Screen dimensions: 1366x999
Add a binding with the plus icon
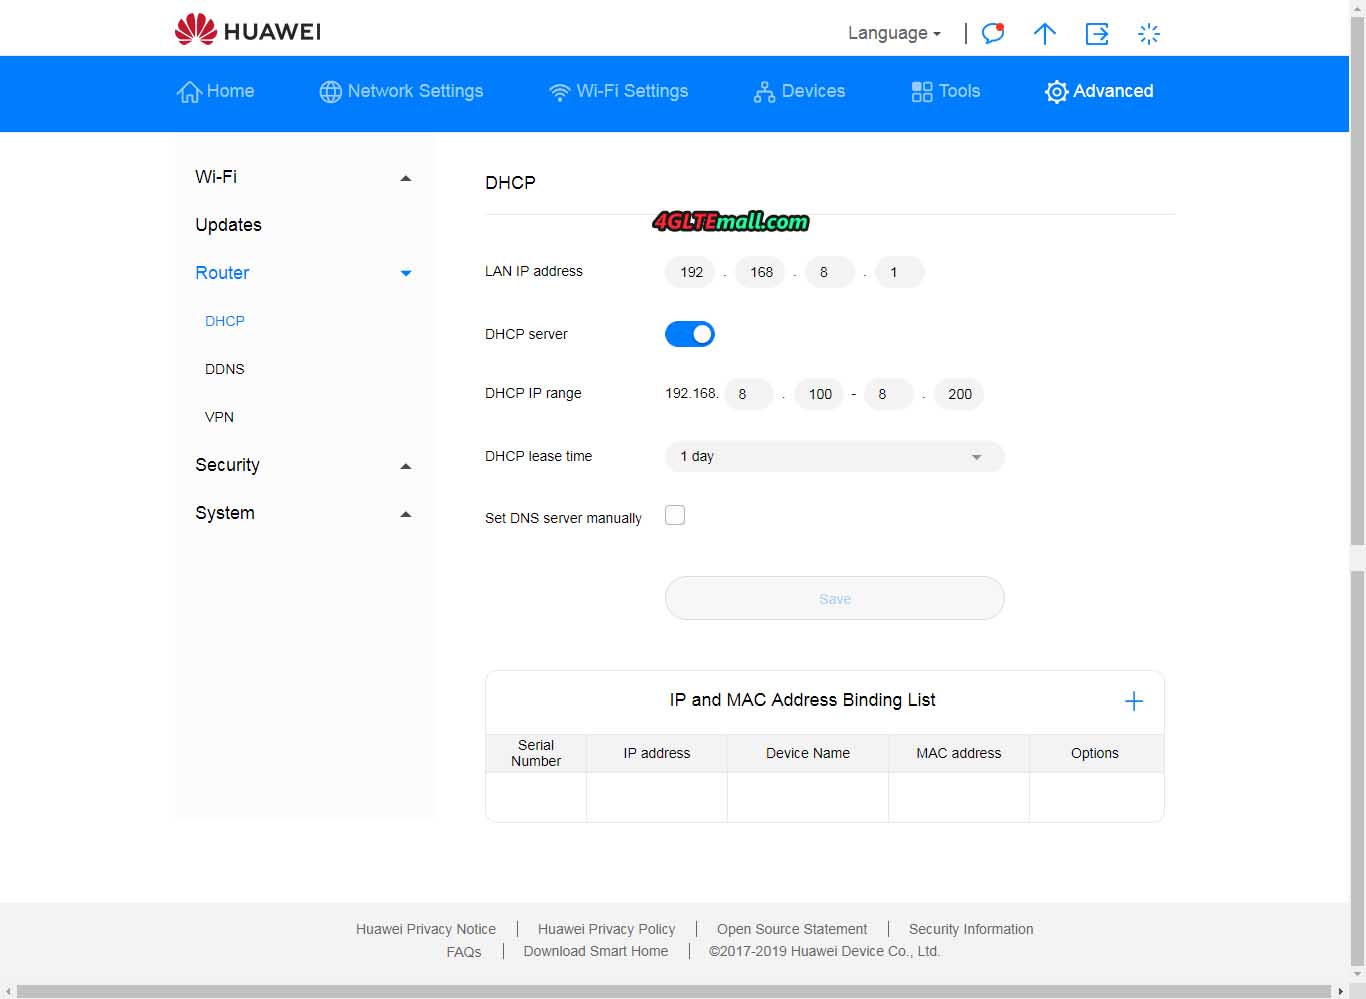pos(1133,701)
